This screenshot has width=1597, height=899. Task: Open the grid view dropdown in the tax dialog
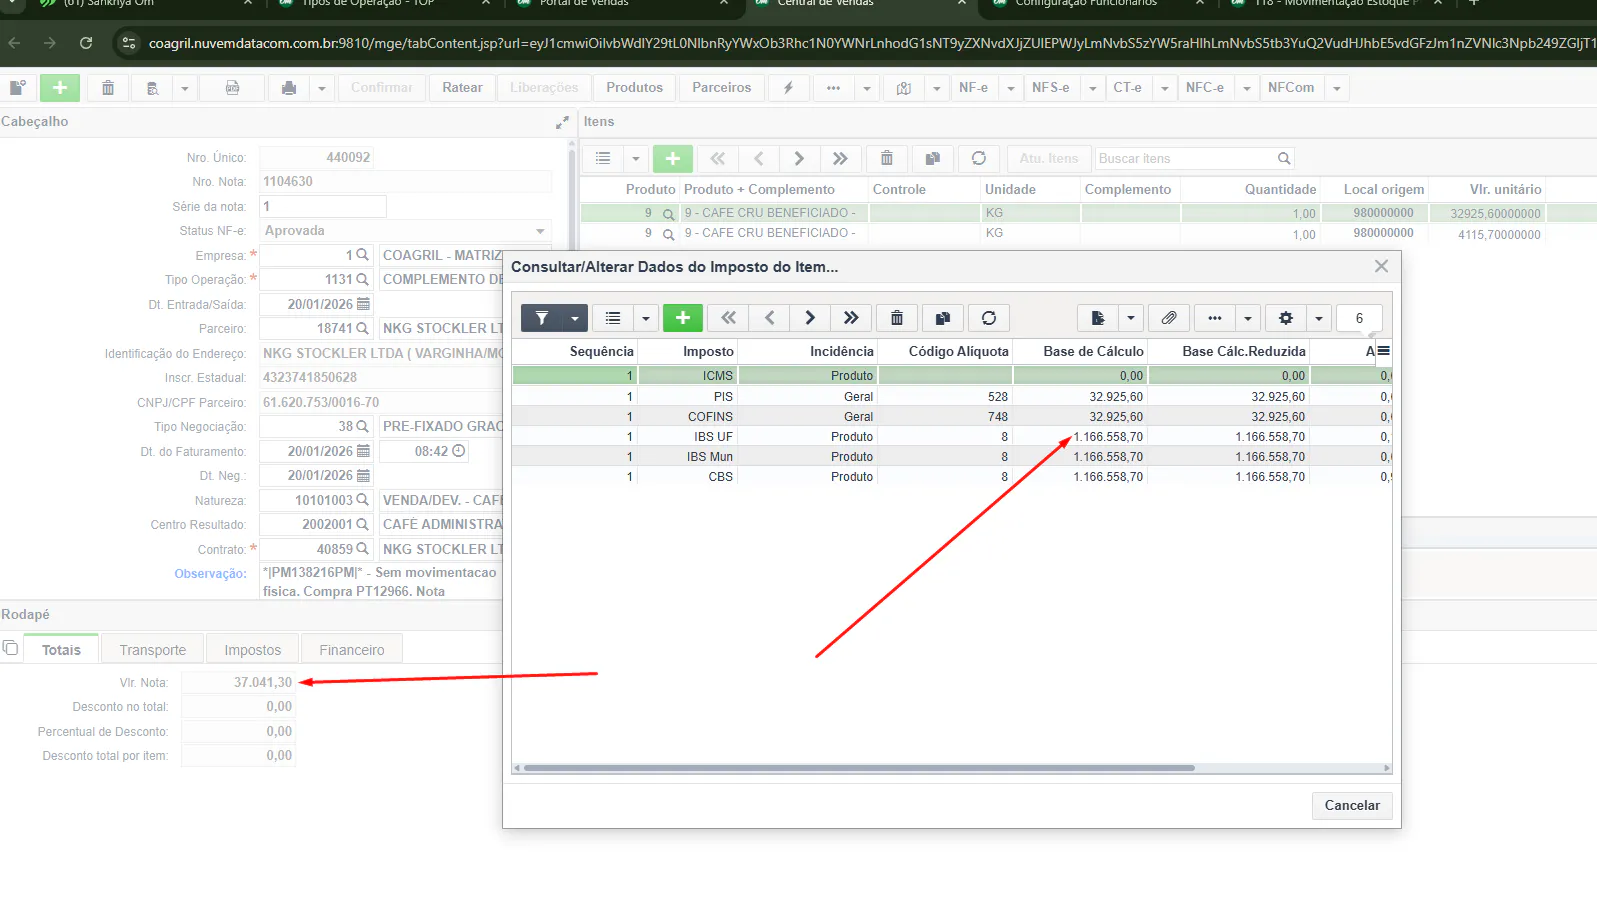[646, 318]
